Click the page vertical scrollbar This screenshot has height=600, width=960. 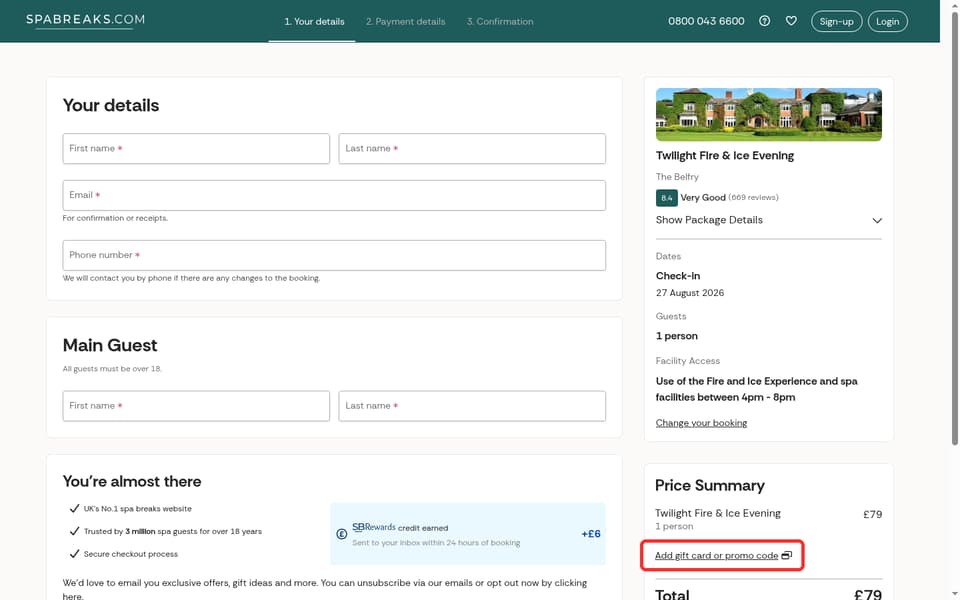tap(954, 230)
